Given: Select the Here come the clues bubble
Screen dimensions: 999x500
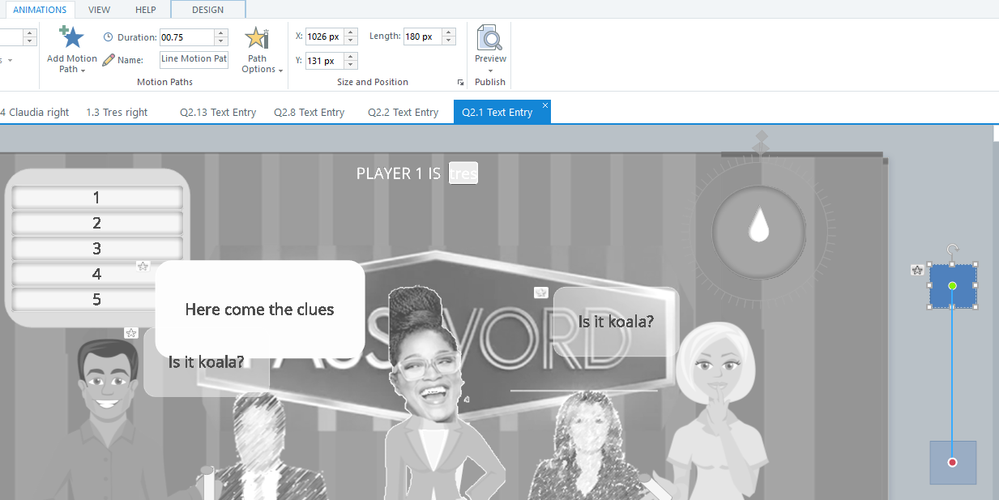Looking at the screenshot, I should click(259, 310).
